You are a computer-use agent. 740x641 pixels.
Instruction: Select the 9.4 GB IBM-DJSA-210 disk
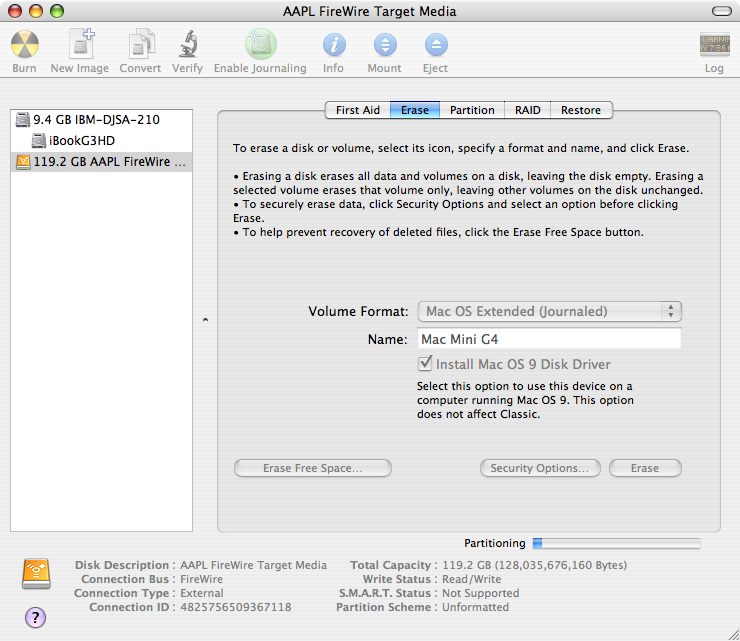tap(101, 119)
